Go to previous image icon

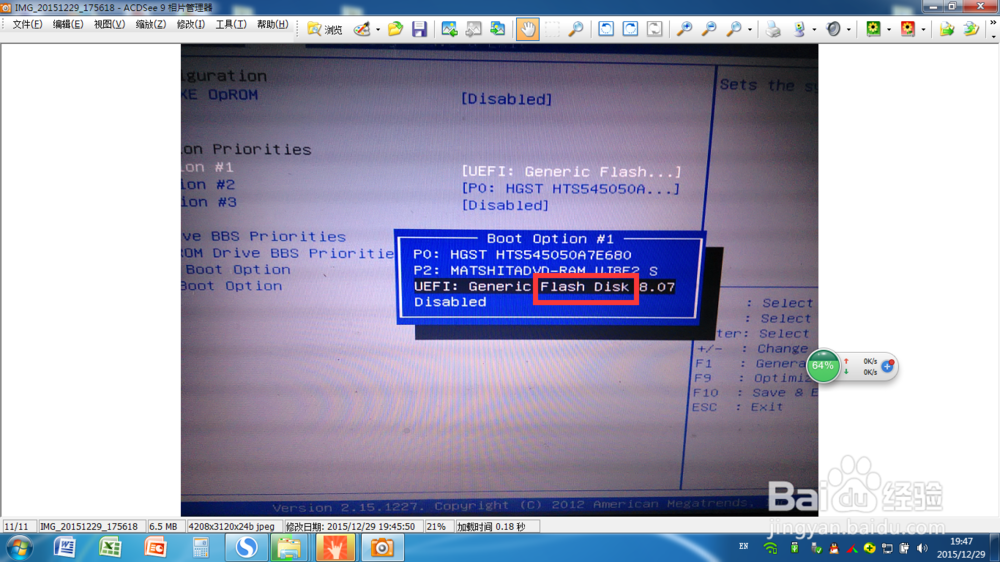(x=449, y=29)
